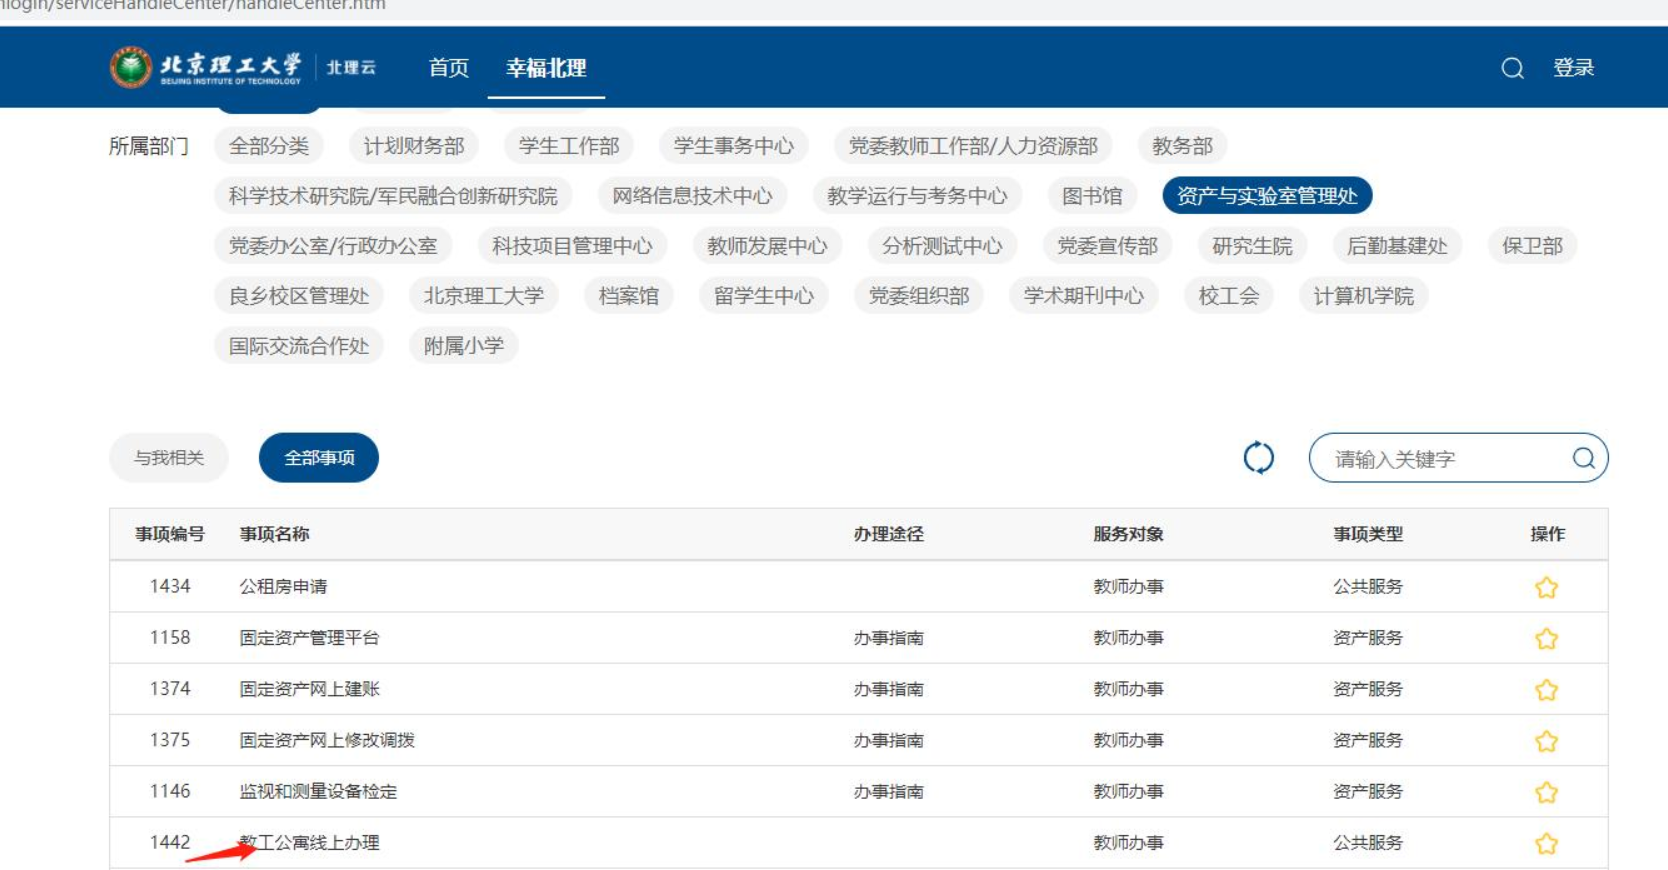Image resolution: width=1668 pixels, height=870 pixels.
Task: Click the search magnifier icon in header
Action: click(1512, 68)
